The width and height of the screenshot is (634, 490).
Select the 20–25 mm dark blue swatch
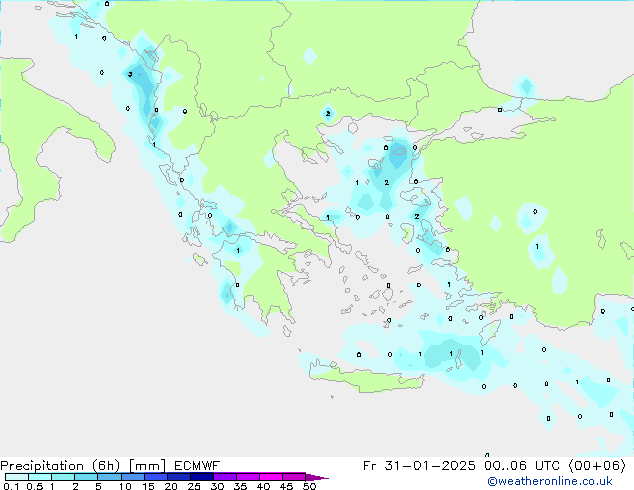click(179, 477)
